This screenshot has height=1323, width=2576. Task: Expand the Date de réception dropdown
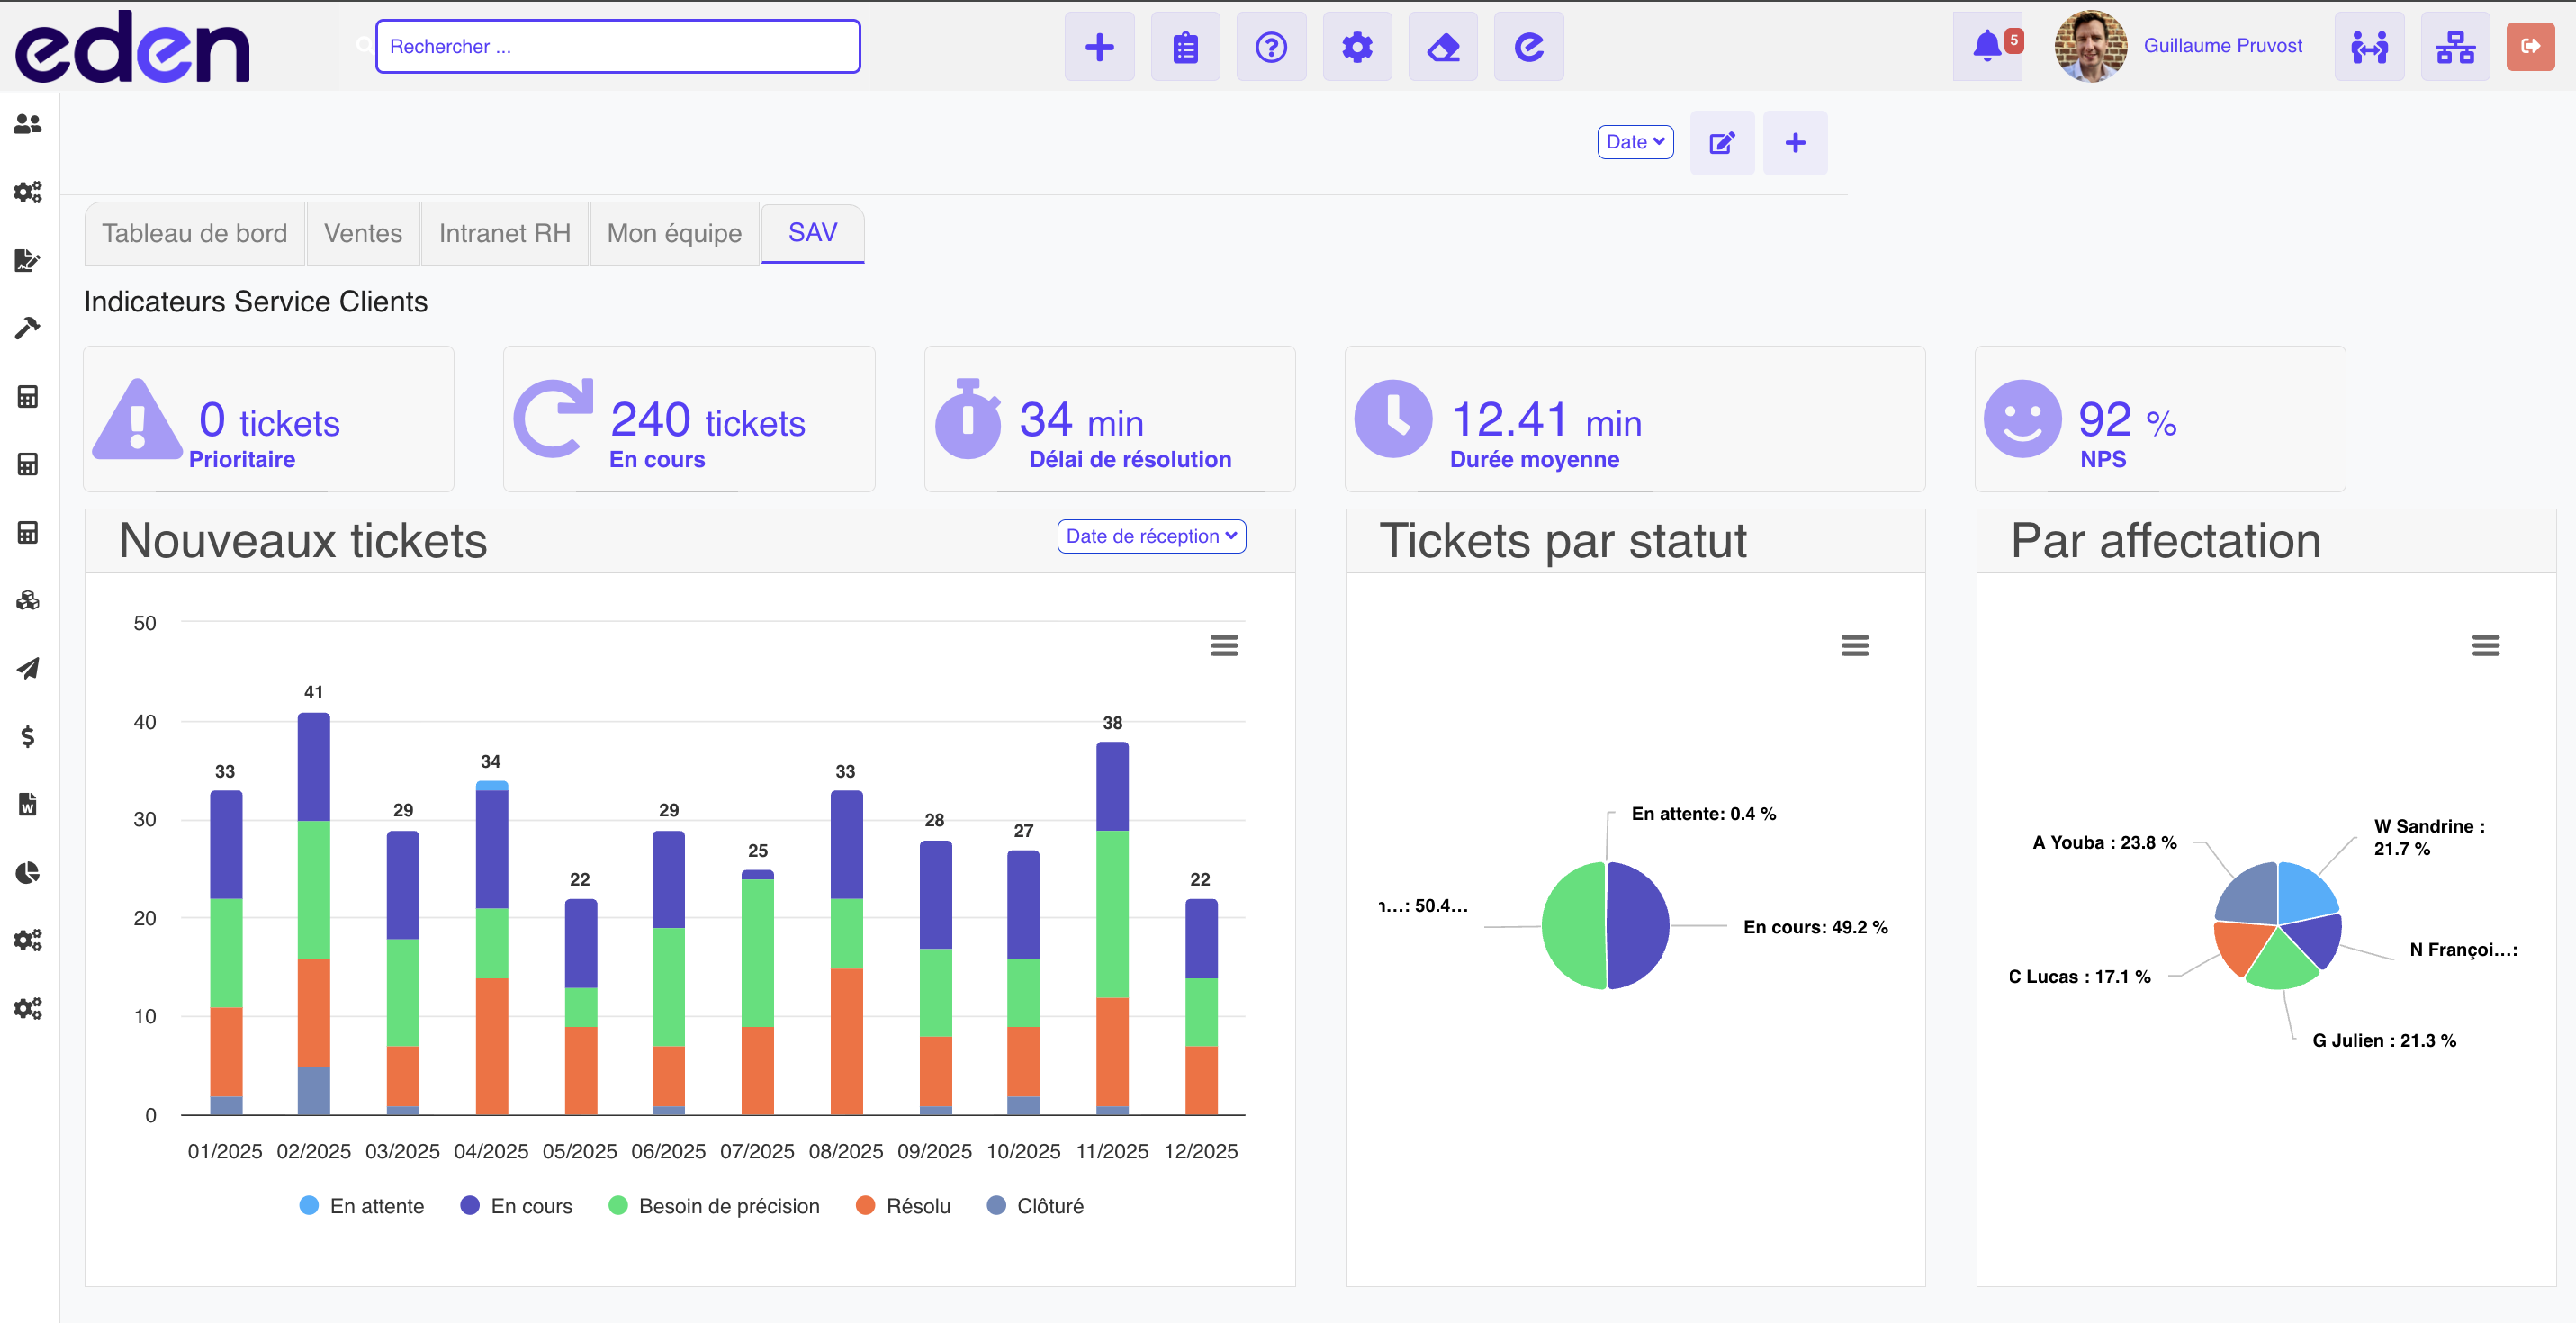[x=1150, y=536]
